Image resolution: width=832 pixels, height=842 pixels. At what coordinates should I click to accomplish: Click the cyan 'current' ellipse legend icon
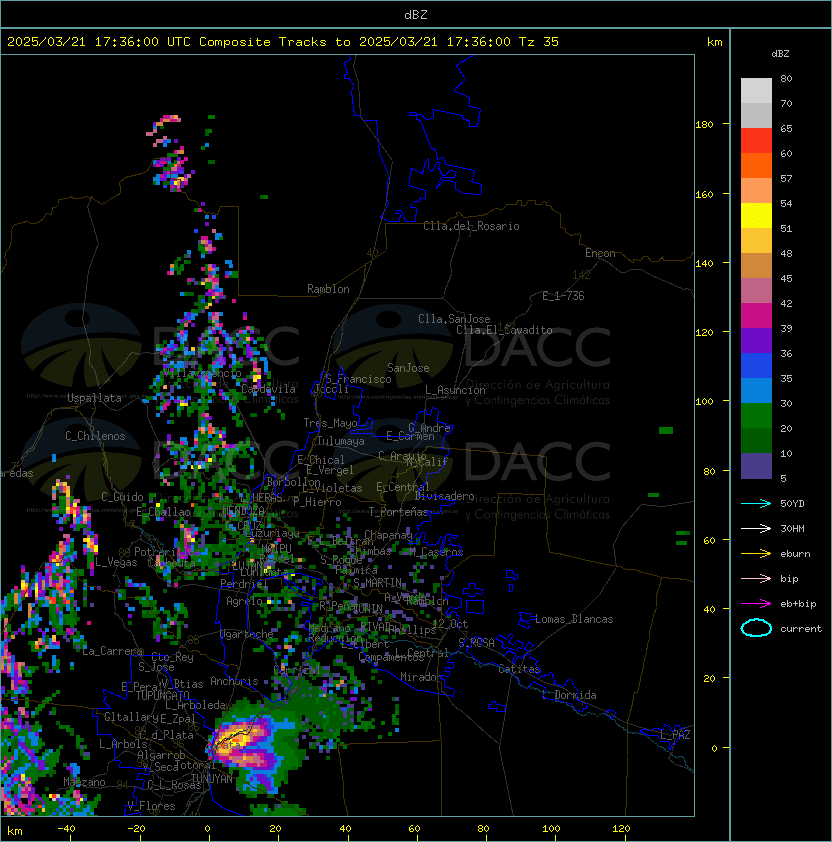point(756,628)
